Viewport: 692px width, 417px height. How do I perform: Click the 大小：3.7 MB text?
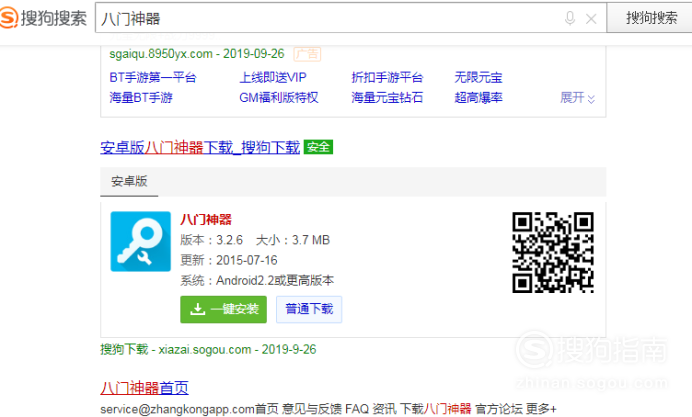[x=293, y=240]
